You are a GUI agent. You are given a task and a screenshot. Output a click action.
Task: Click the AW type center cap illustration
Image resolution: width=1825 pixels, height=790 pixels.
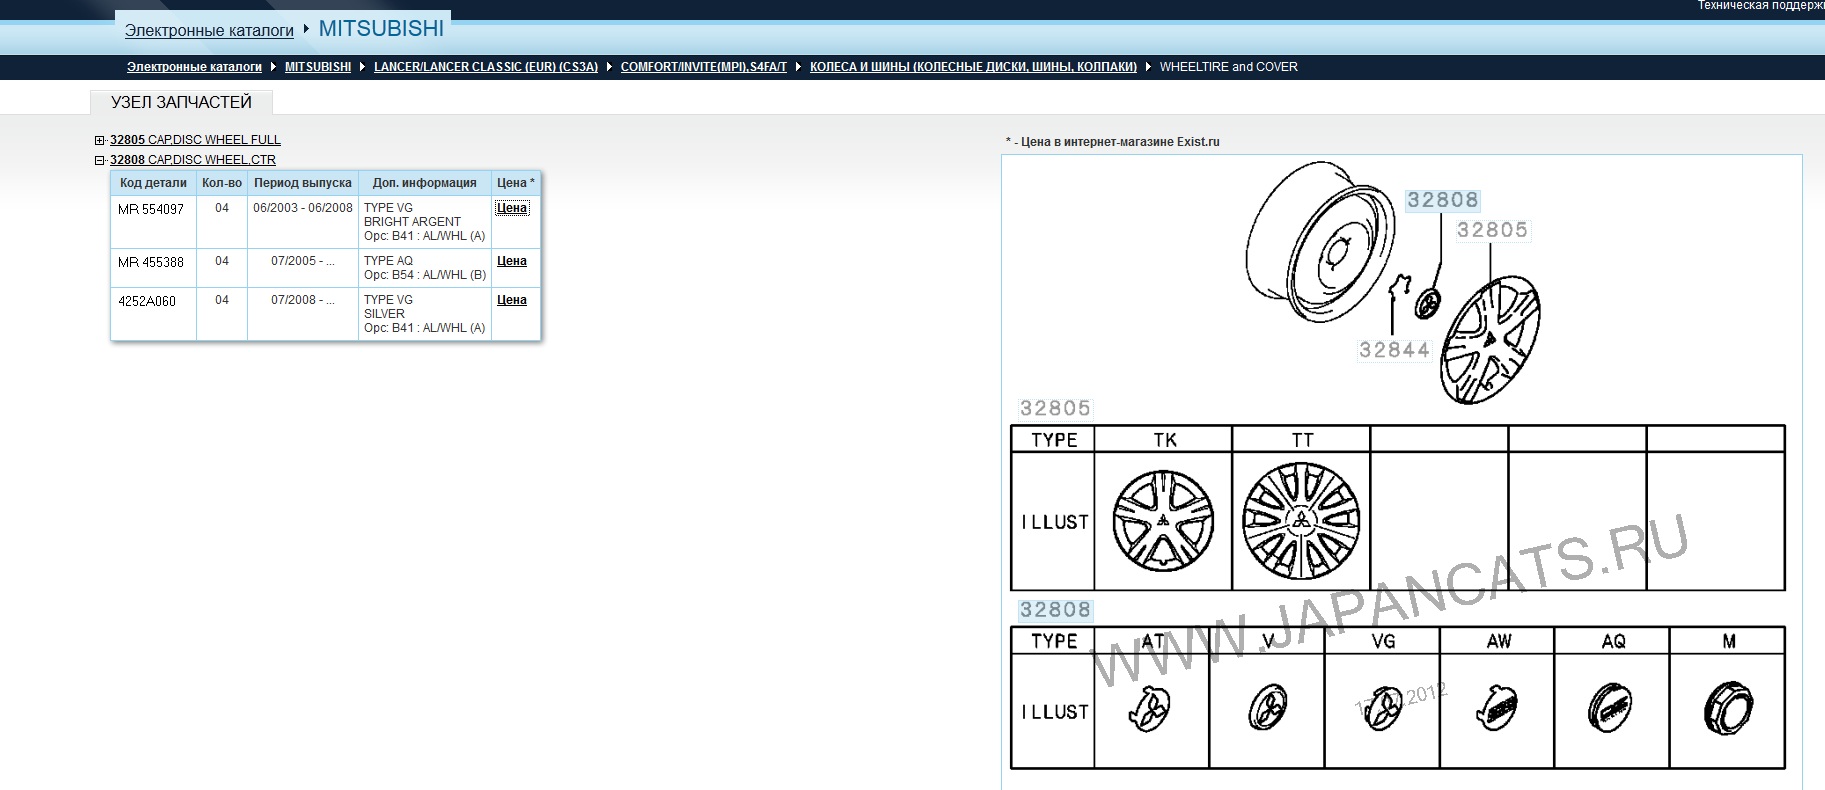(x=1497, y=709)
